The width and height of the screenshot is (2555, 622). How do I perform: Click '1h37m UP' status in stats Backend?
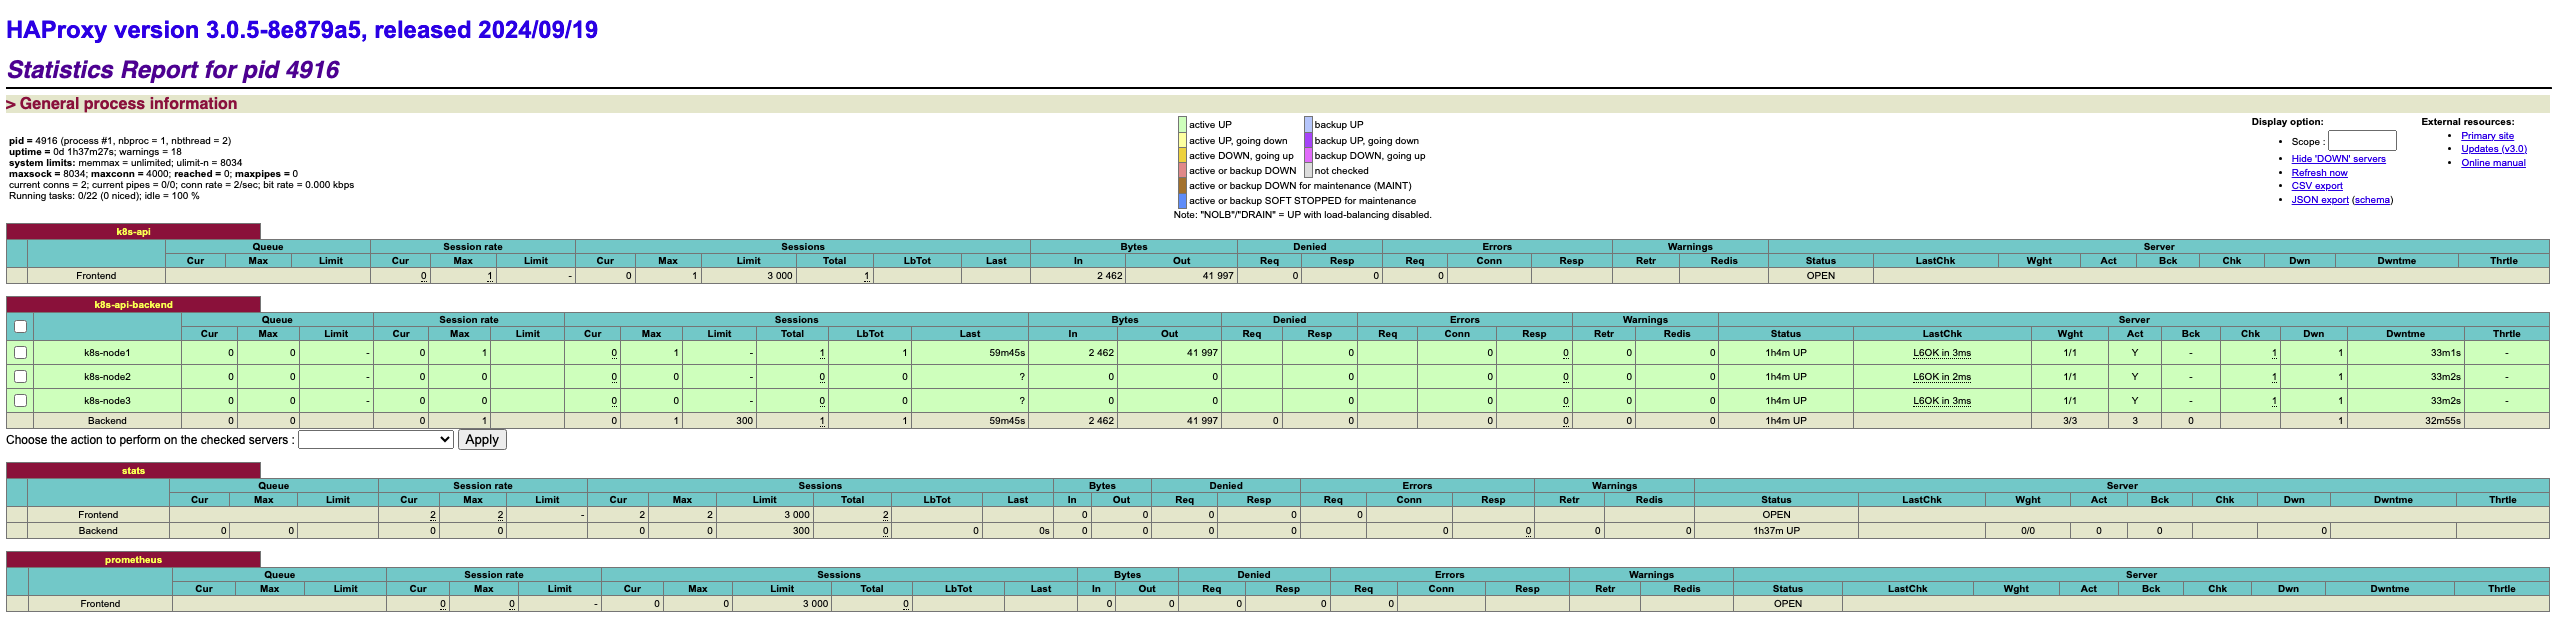click(x=1776, y=531)
